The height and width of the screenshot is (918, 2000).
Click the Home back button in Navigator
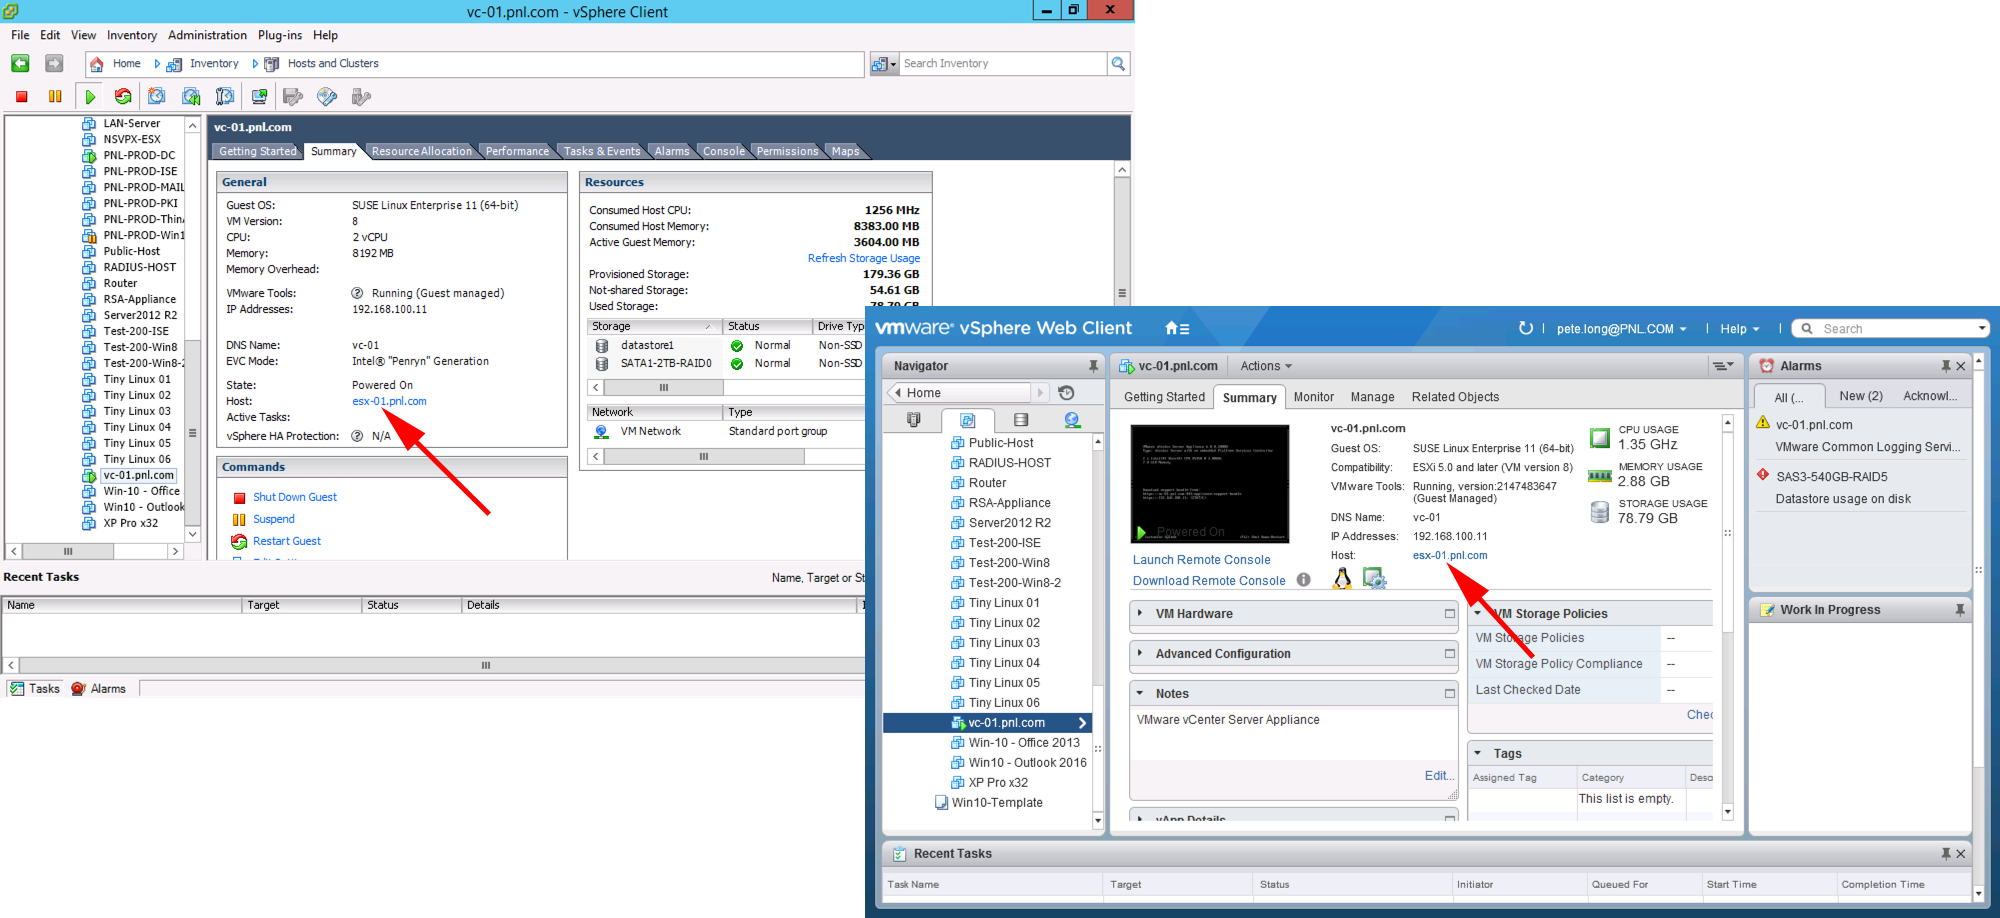point(961,393)
